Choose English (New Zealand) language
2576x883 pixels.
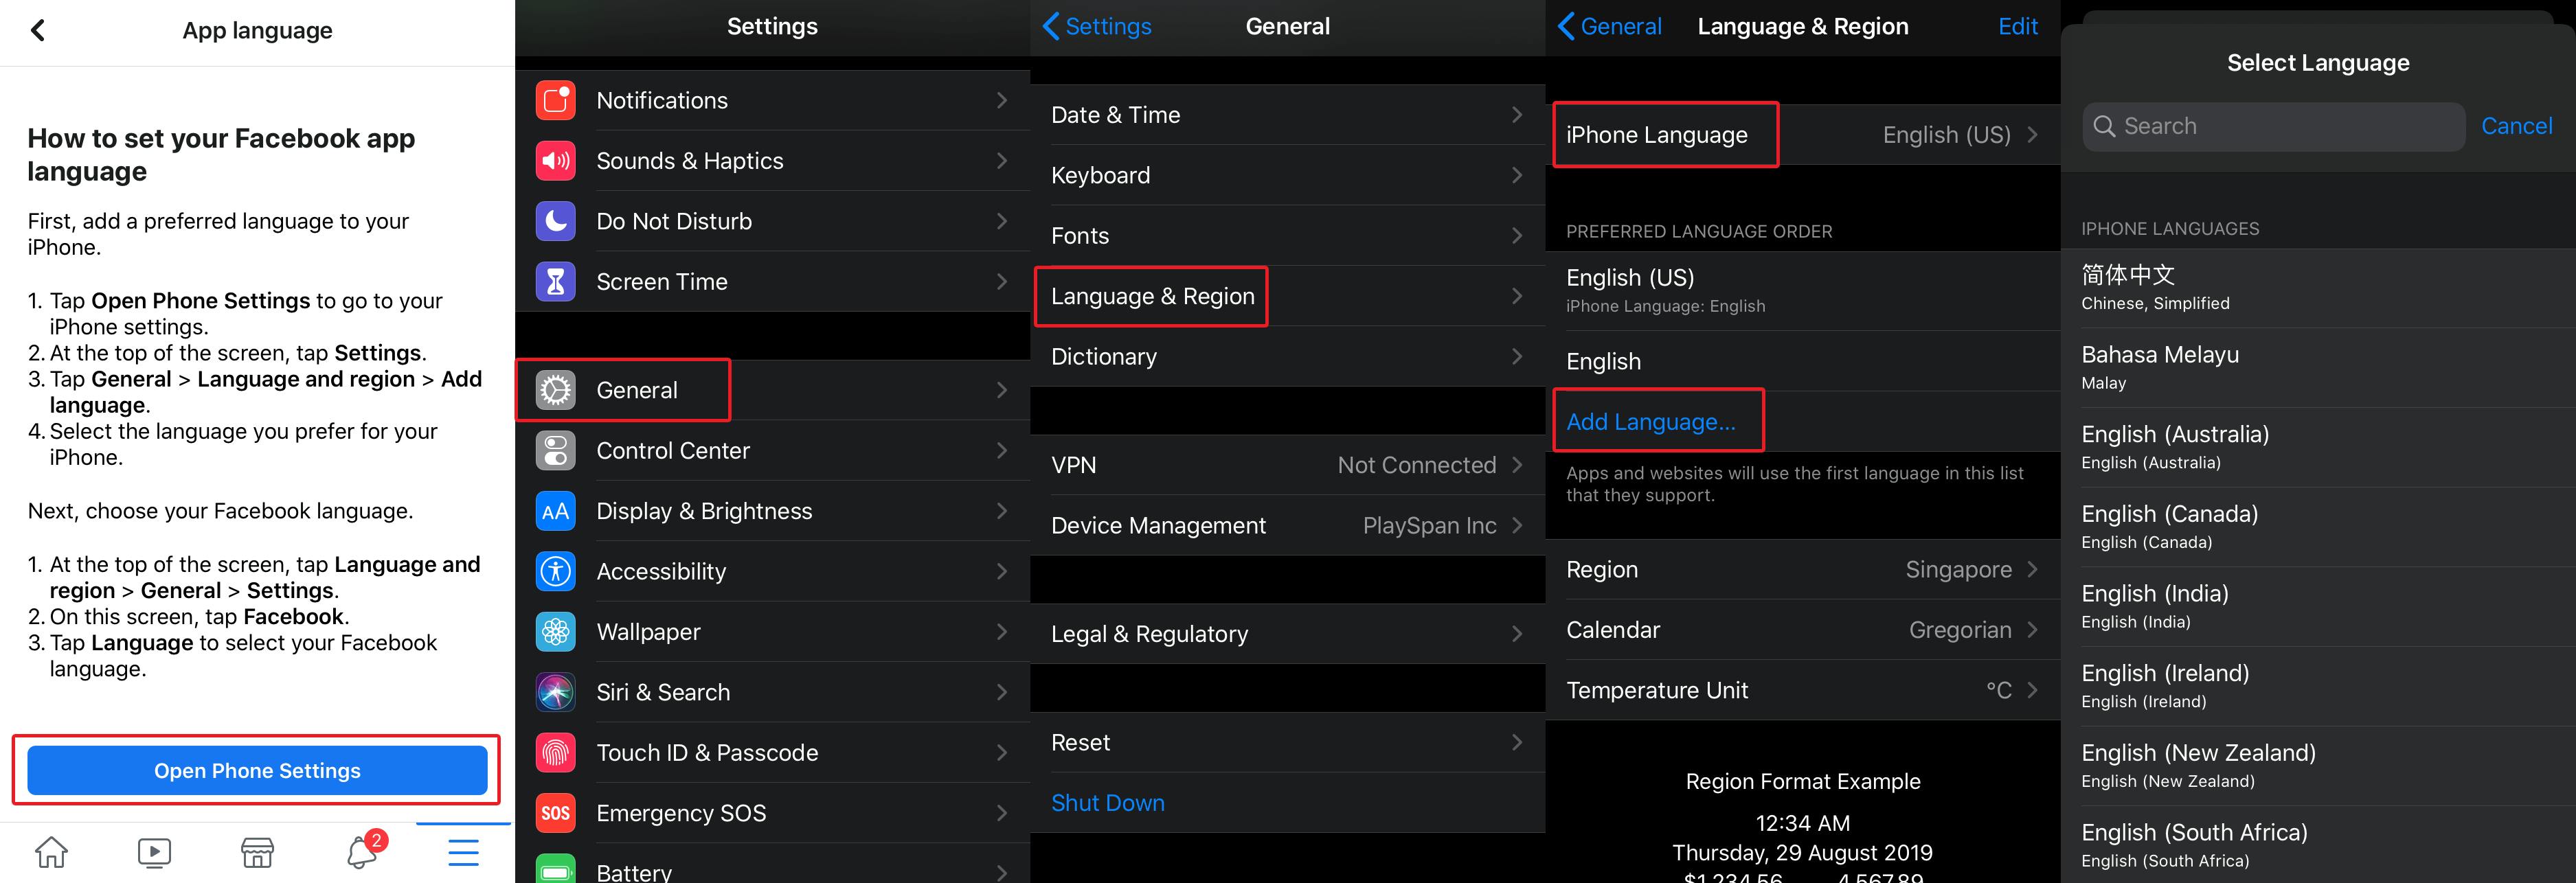[x=2318, y=766]
